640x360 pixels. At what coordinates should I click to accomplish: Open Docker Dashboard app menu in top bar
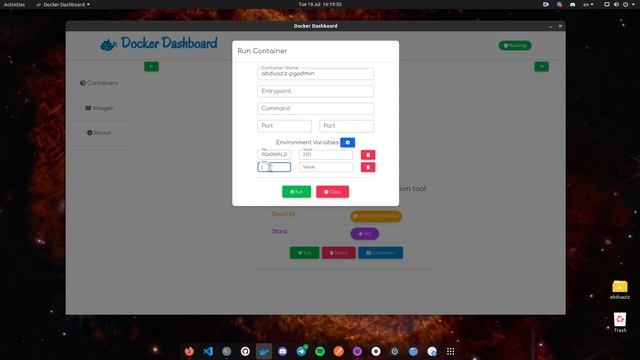click(x=63, y=4)
